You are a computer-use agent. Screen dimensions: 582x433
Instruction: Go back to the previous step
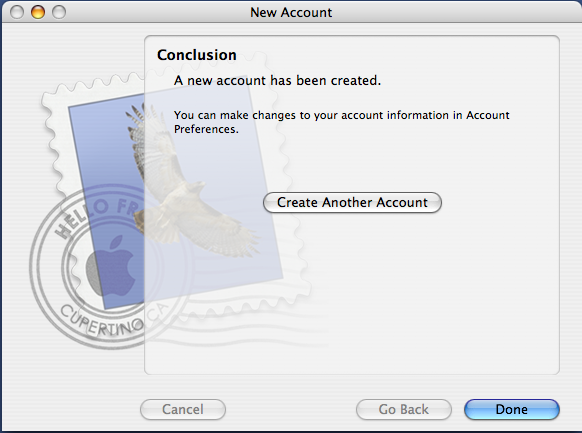coord(404,409)
